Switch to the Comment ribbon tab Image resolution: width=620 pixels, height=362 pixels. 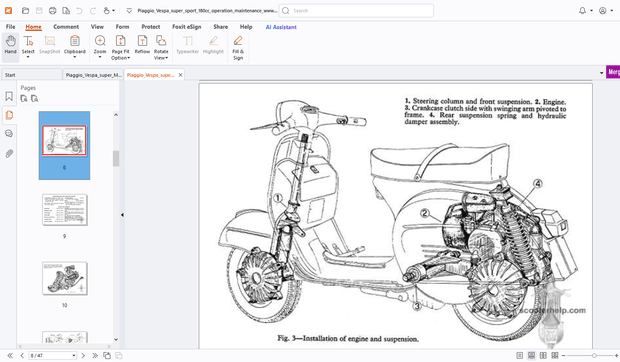click(x=66, y=27)
